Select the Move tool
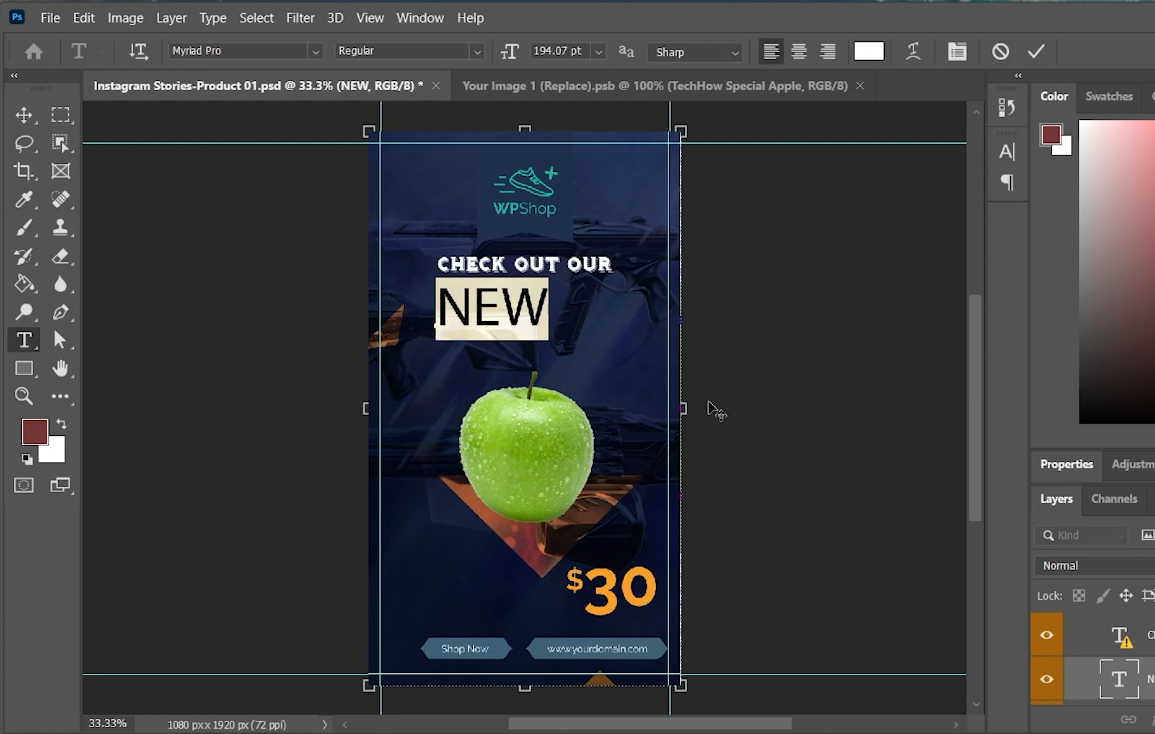 [24, 115]
